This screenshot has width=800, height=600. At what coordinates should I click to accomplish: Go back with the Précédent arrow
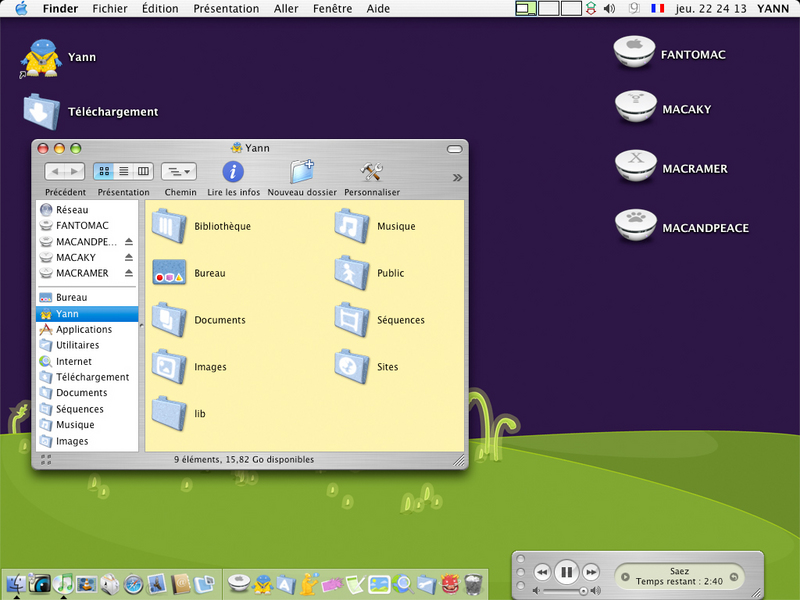coord(55,171)
